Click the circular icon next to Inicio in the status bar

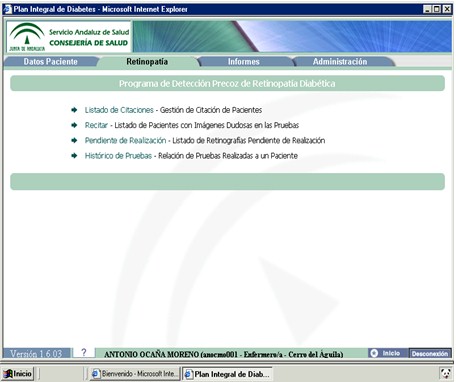[x=374, y=353]
